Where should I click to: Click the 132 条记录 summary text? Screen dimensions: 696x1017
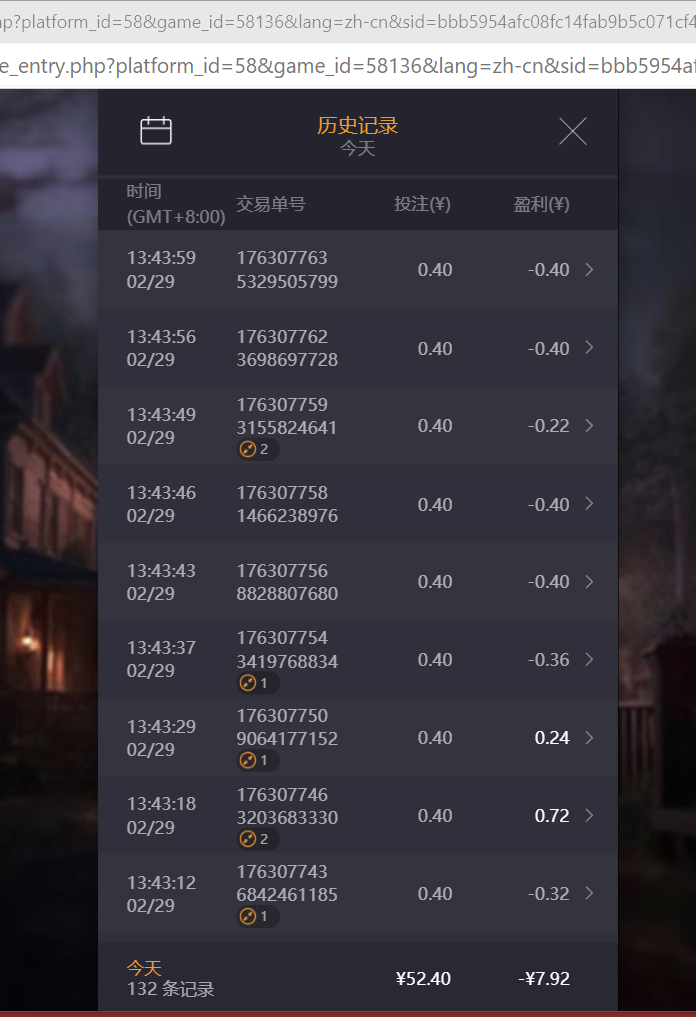click(171, 989)
